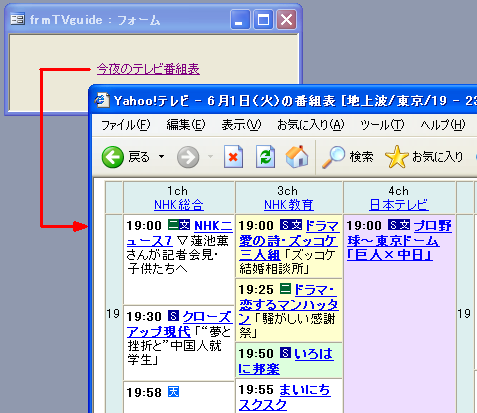This screenshot has width=477, height=413.
Task: Click the weather 天 icon at 19:58
Action: (173, 392)
